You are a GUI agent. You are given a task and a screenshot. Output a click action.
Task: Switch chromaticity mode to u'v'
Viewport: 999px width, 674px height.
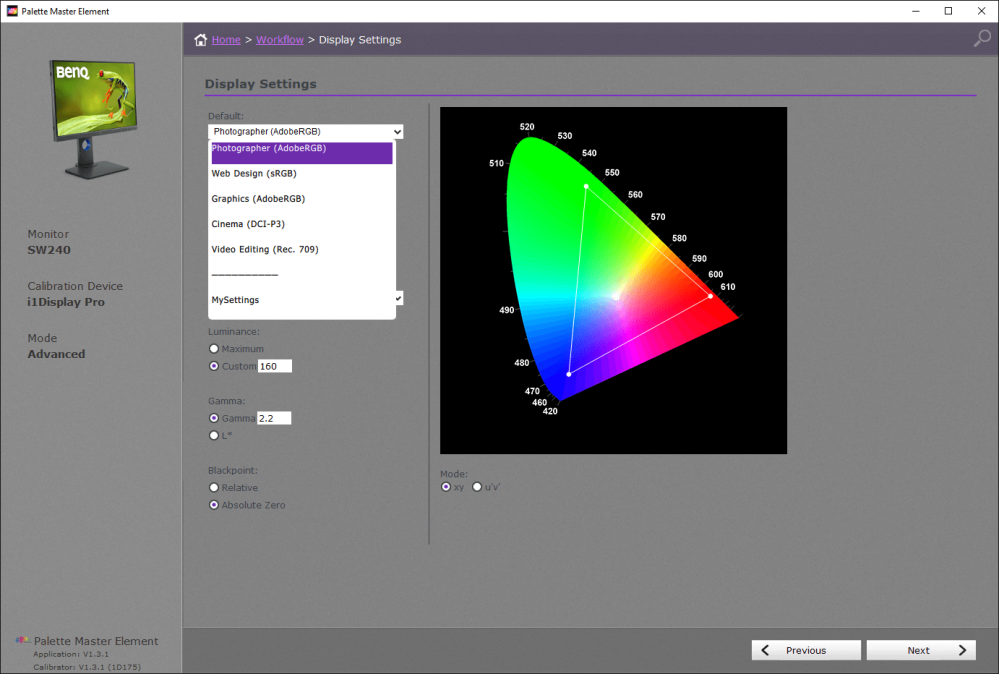click(477, 487)
